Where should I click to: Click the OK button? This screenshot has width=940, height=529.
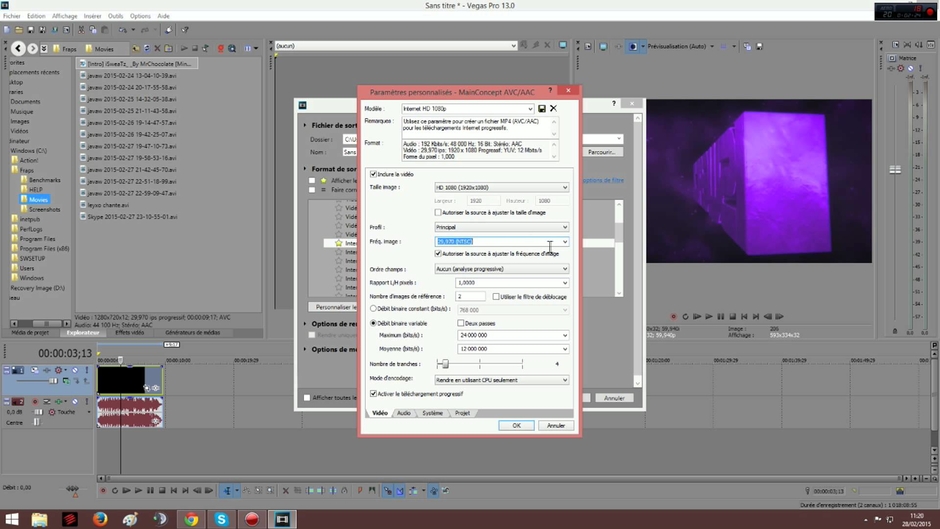[x=516, y=425]
